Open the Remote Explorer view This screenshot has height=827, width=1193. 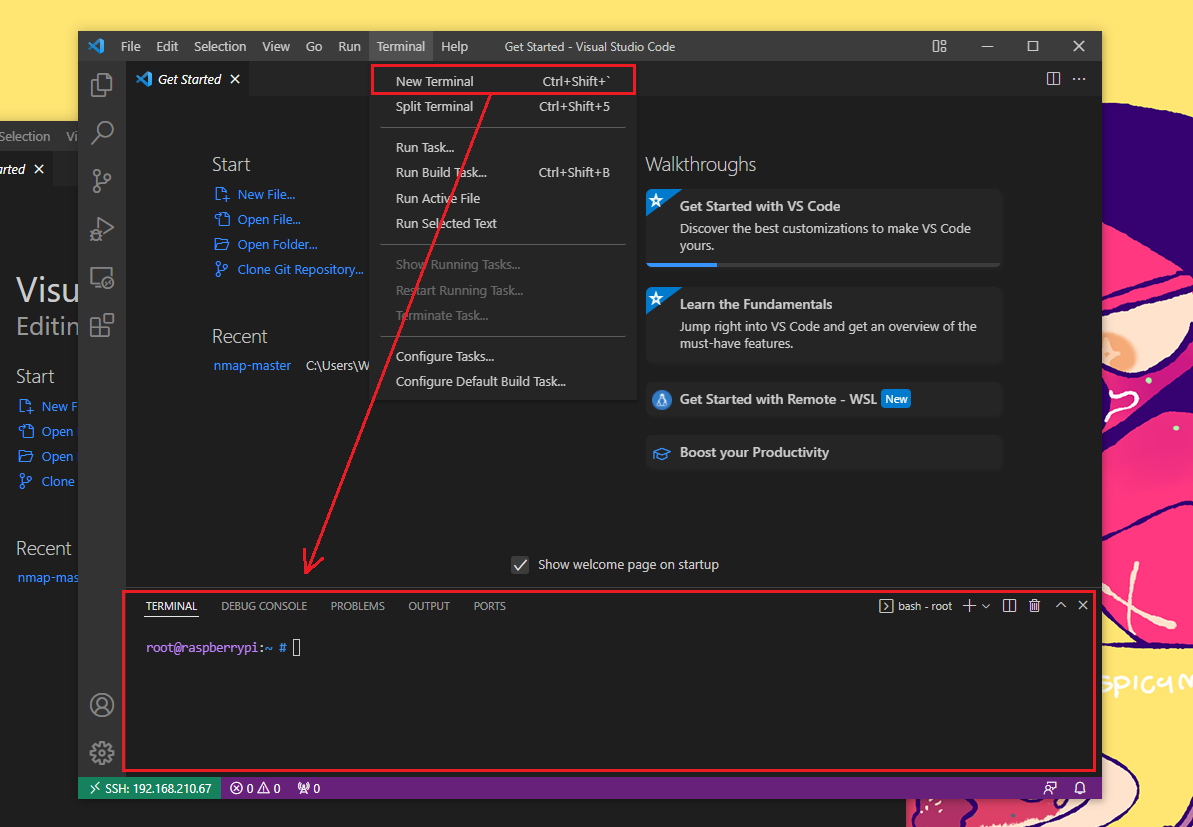[x=102, y=278]
